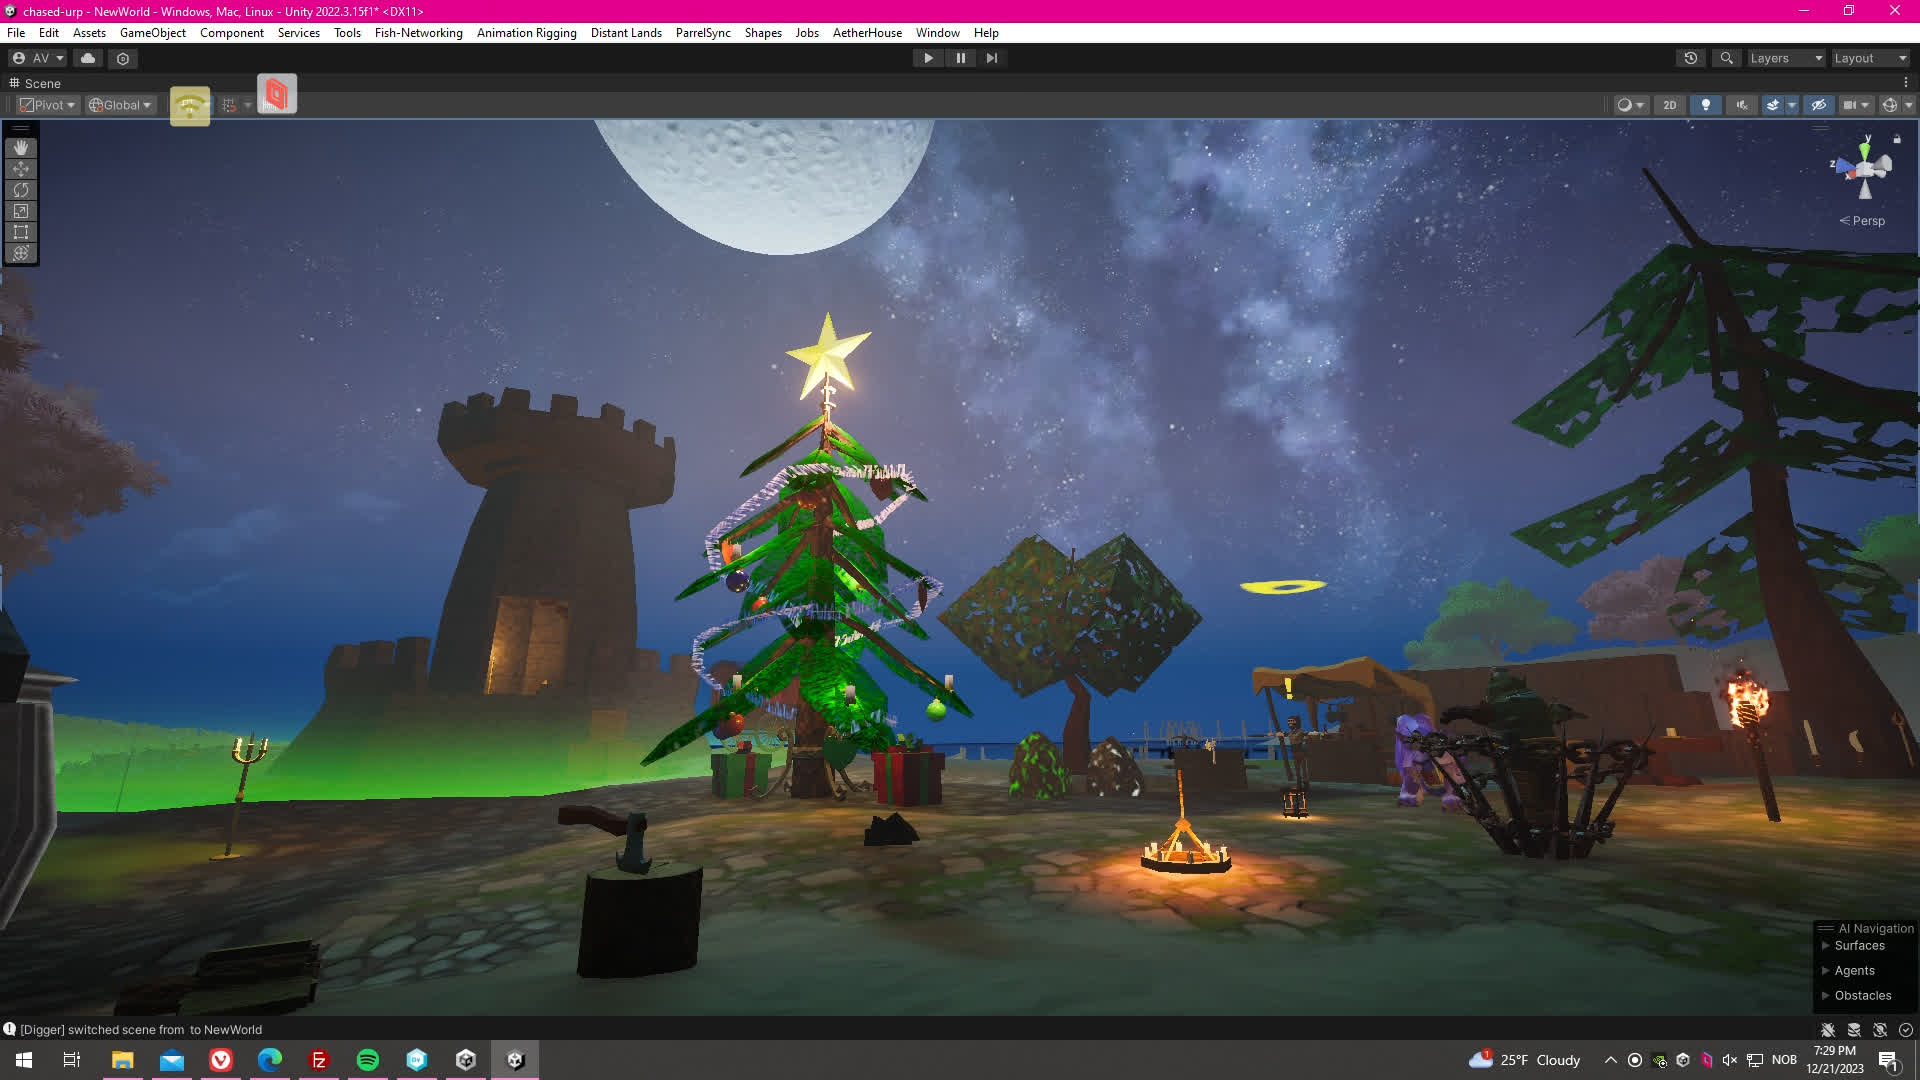Open the Pivot handle position dropdown
Viewport: 1920px width, 1080px height.
pyautogui.click(x=48, y=105)
